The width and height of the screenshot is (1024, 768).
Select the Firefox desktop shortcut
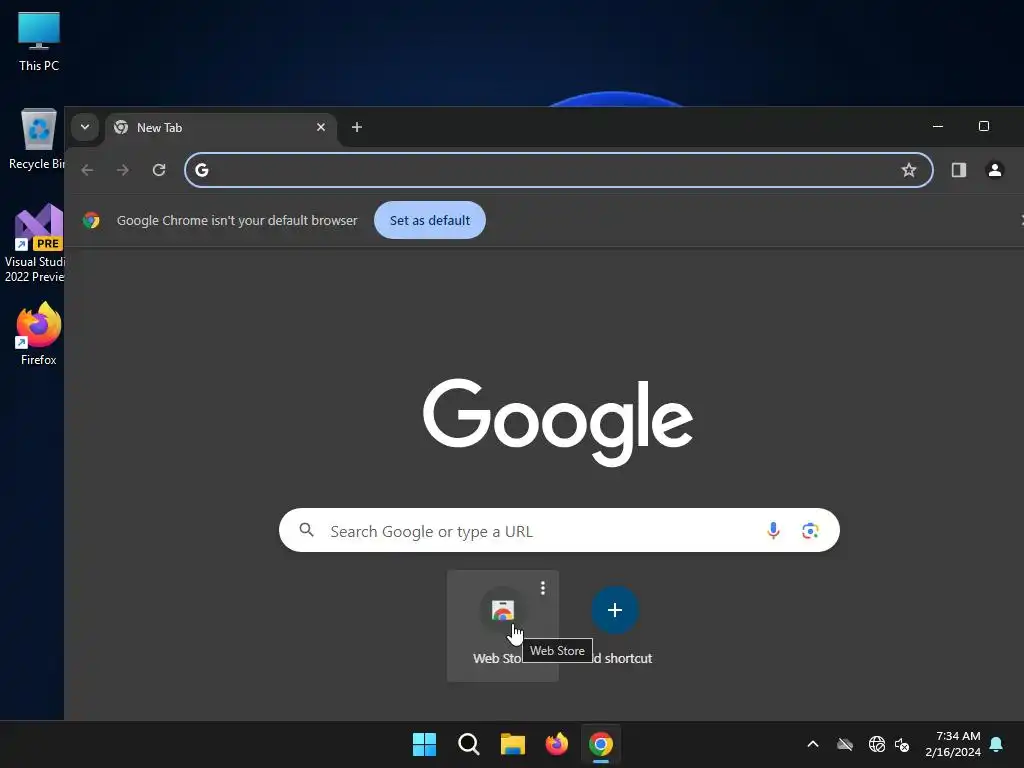39,334
